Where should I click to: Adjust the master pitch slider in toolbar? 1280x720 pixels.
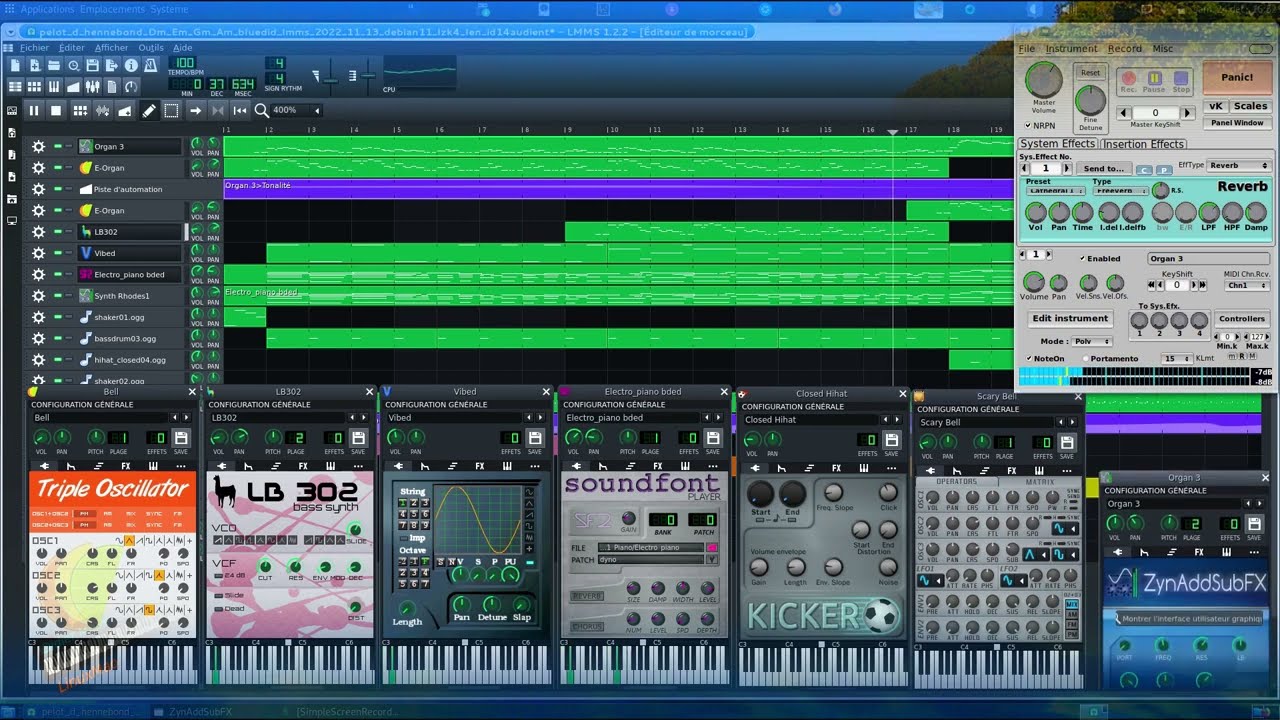tap(367, 75)
